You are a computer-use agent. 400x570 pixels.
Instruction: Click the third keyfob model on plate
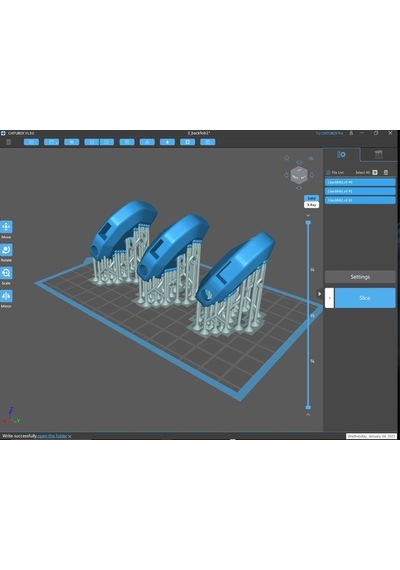pos(235,268)
